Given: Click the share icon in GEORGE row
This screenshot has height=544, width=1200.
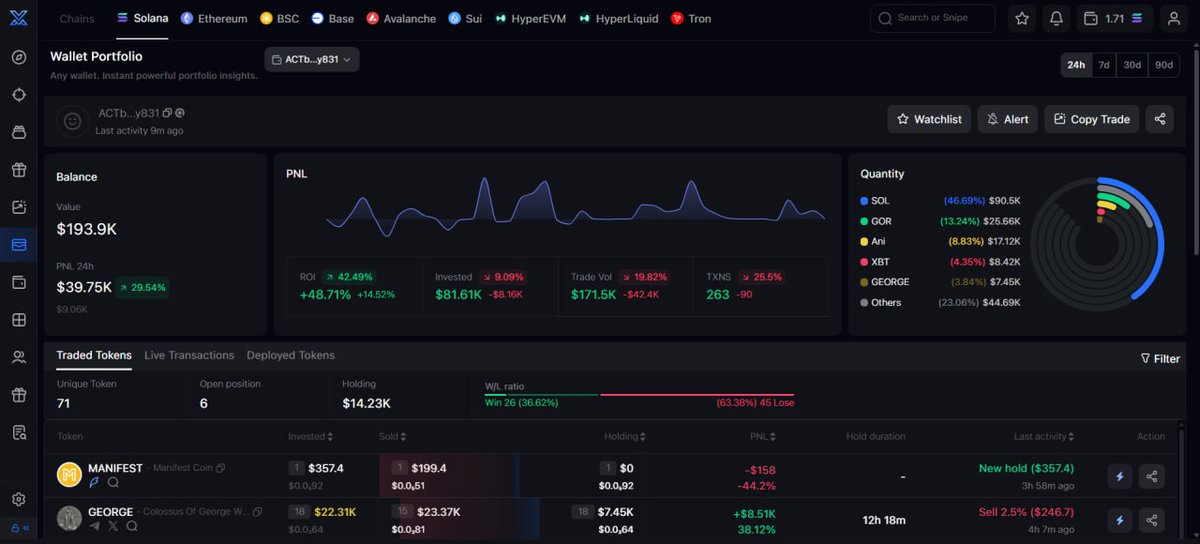Looking at the screenshot, I should point(1152,519).
